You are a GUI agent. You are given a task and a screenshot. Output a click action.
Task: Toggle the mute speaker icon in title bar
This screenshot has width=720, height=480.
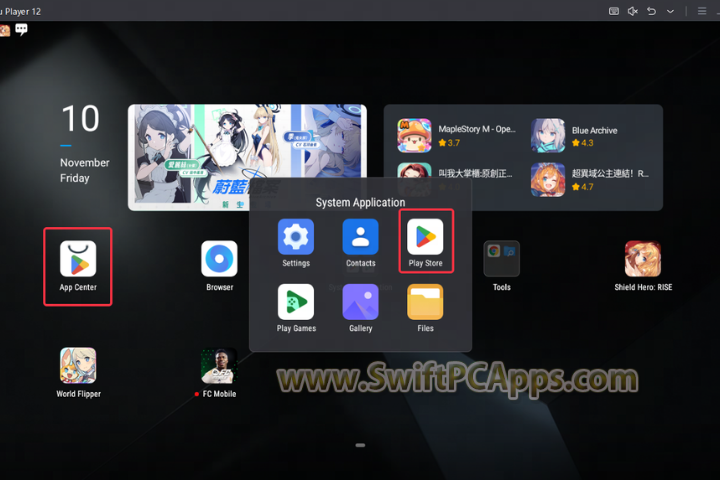click(x=633, y=11)
